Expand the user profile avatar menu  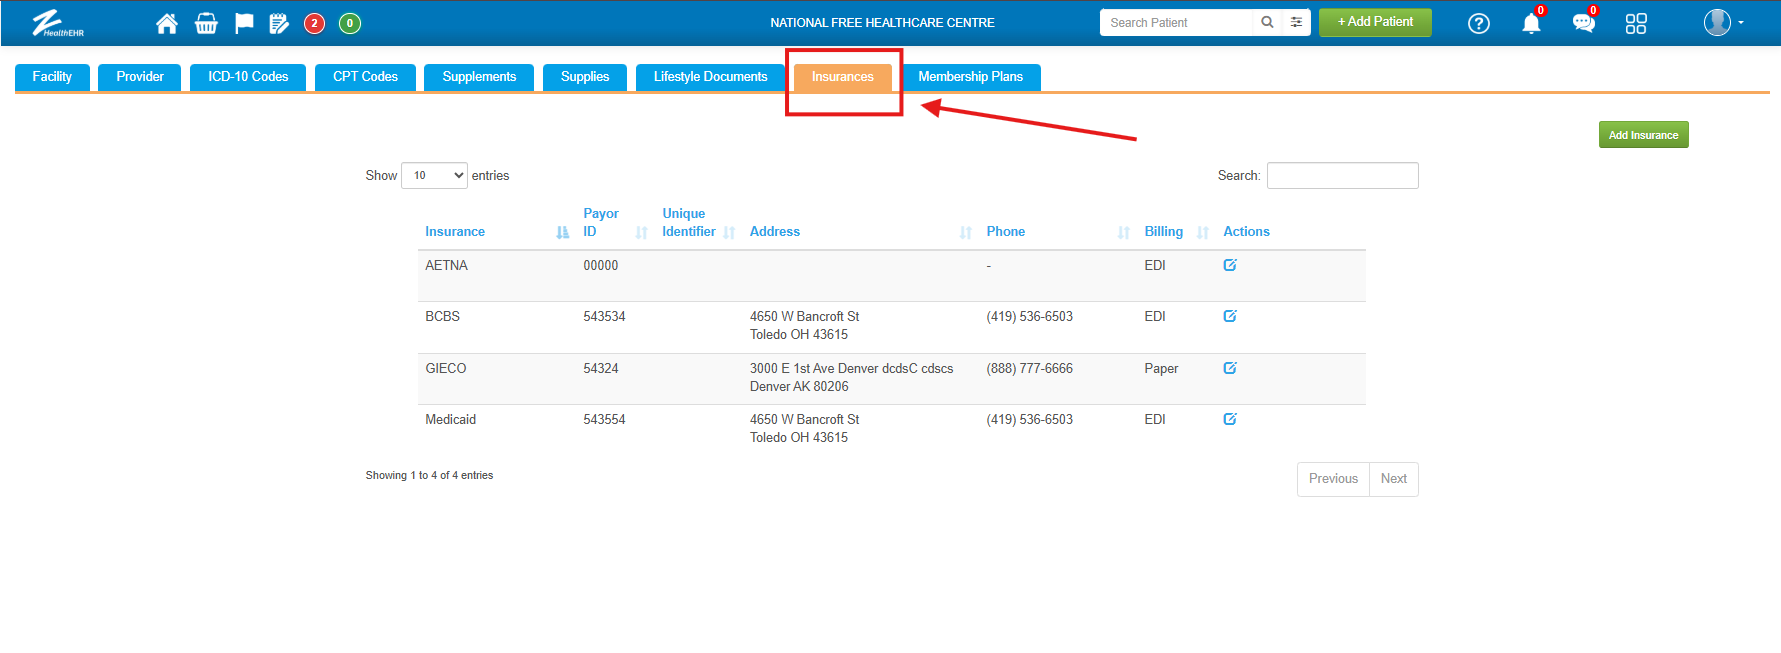click(1723, 22)
